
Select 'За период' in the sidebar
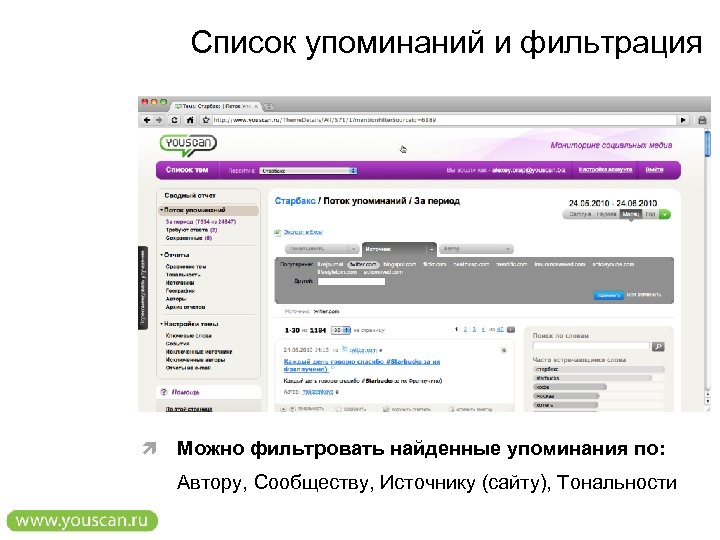coord(201,222)
